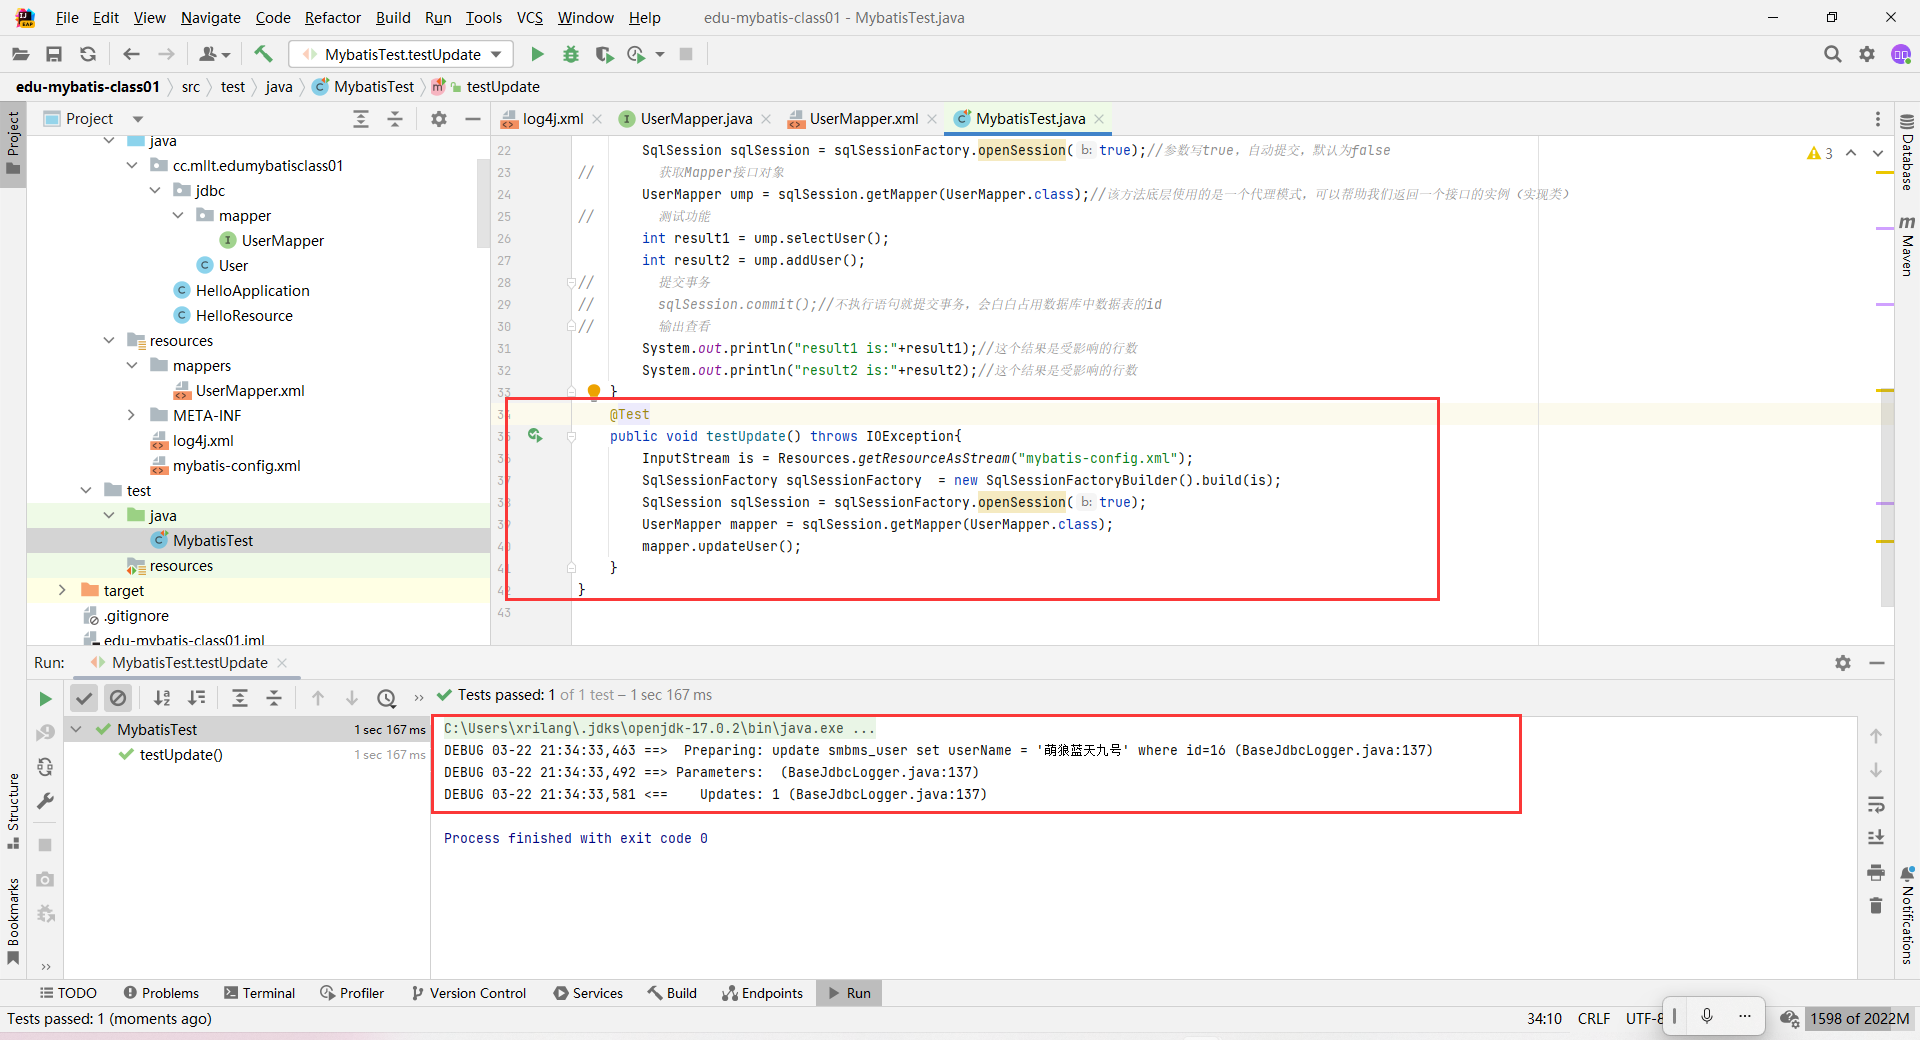
Task: Toggle show ignored tests button
Action: [x=118, y=698]
